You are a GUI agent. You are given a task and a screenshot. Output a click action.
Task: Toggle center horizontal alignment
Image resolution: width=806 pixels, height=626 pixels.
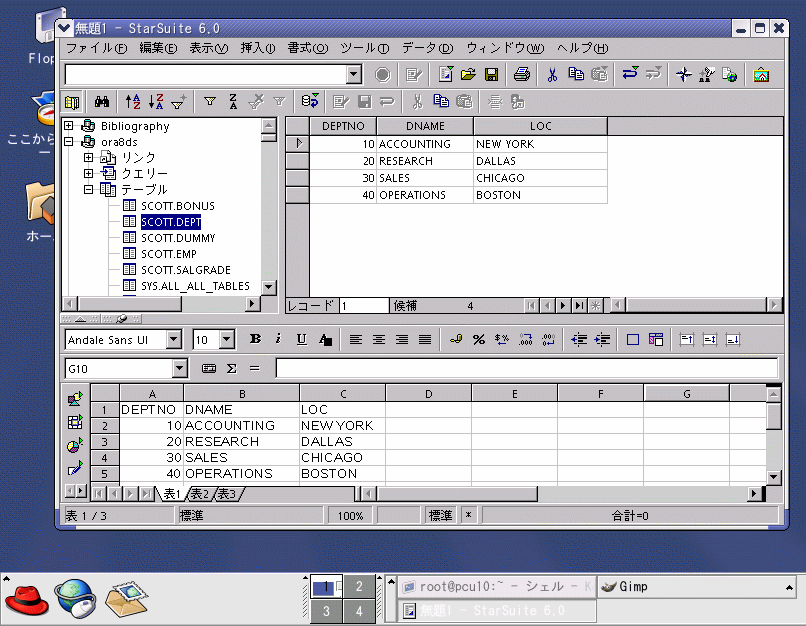tap(379, 339)
